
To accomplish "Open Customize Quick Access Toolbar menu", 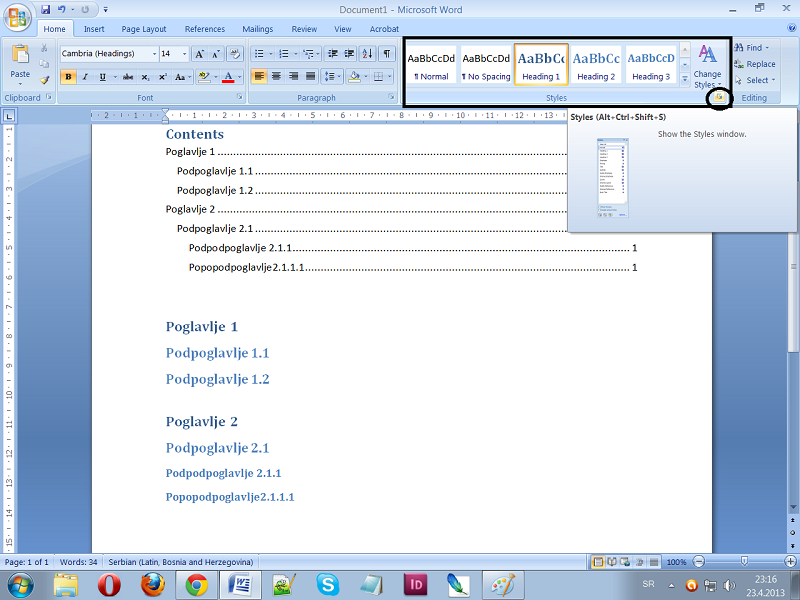I will [106, 9].
